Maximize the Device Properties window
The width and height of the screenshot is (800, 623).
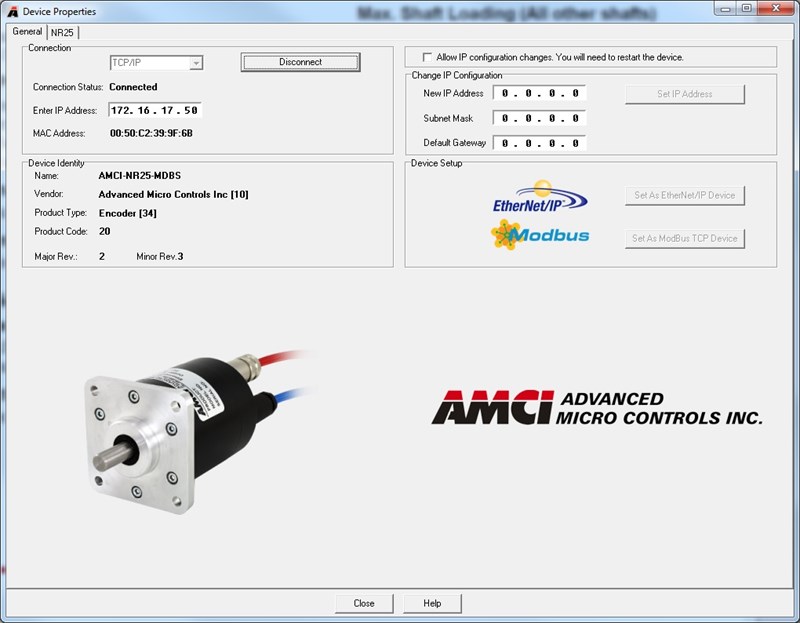pos(746,10)
